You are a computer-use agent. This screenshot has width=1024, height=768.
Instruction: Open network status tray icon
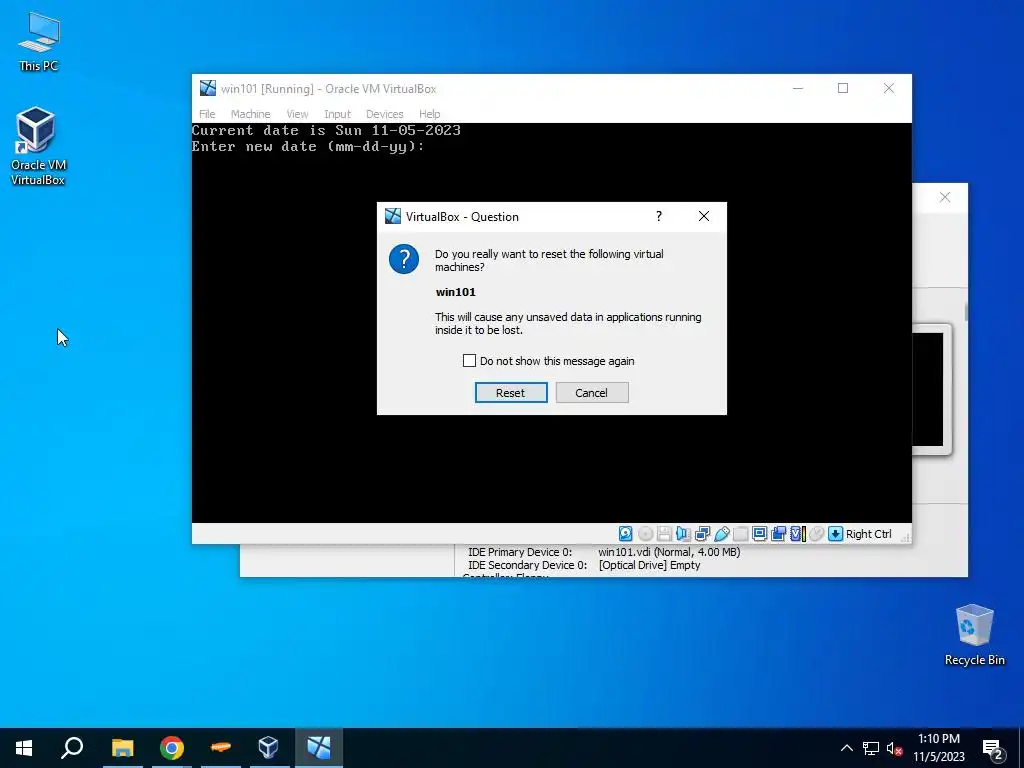(871, 748)
